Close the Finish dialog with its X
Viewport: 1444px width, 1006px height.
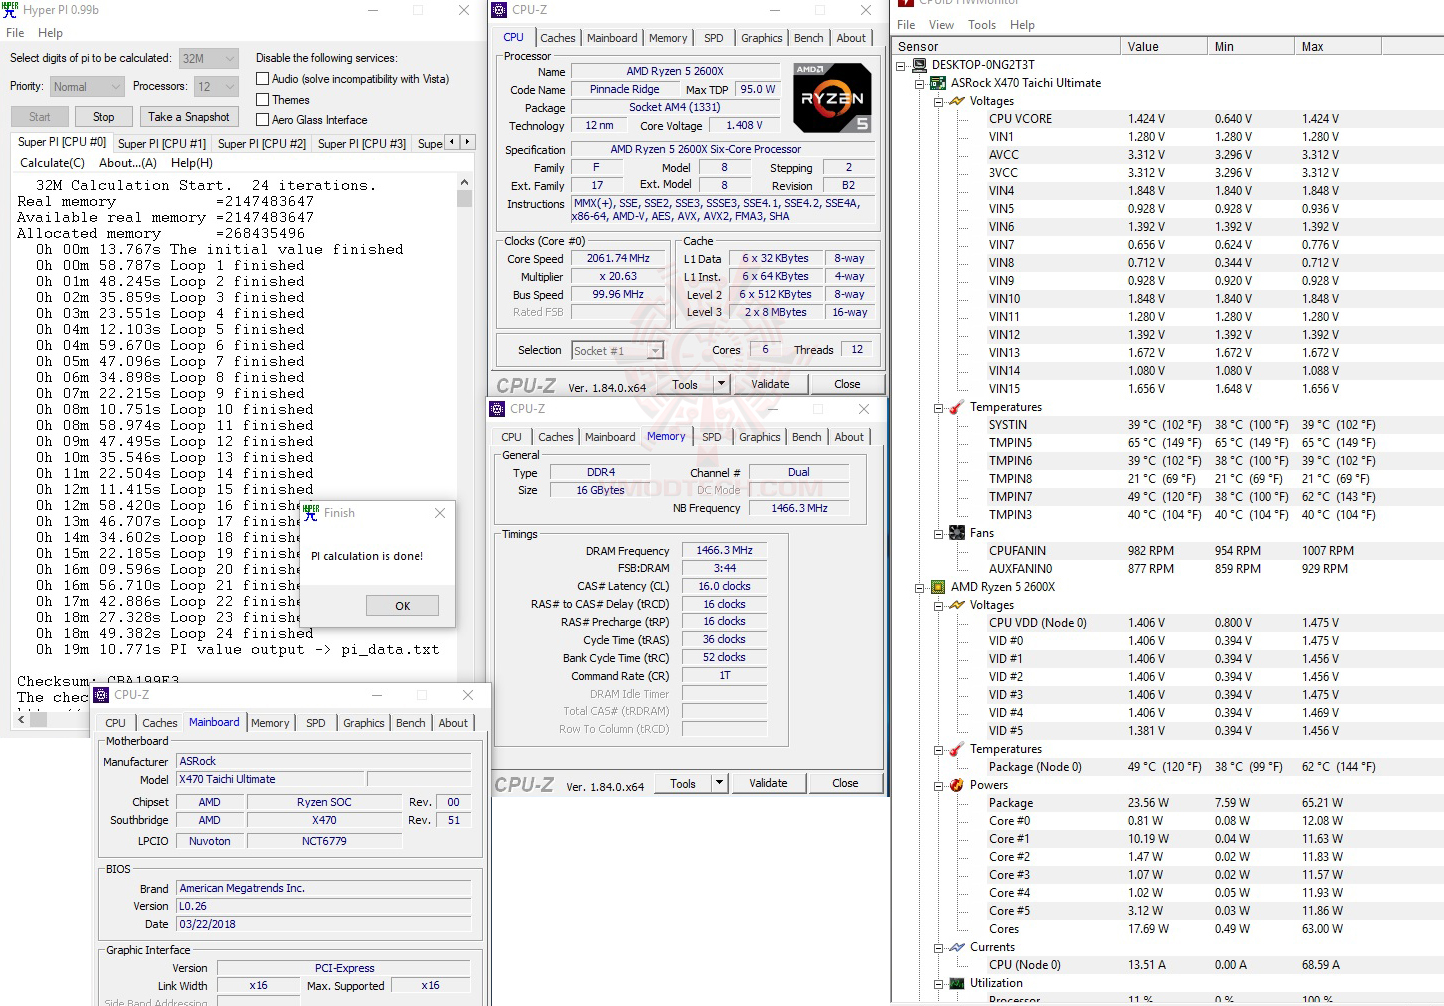tap(440, 513)
